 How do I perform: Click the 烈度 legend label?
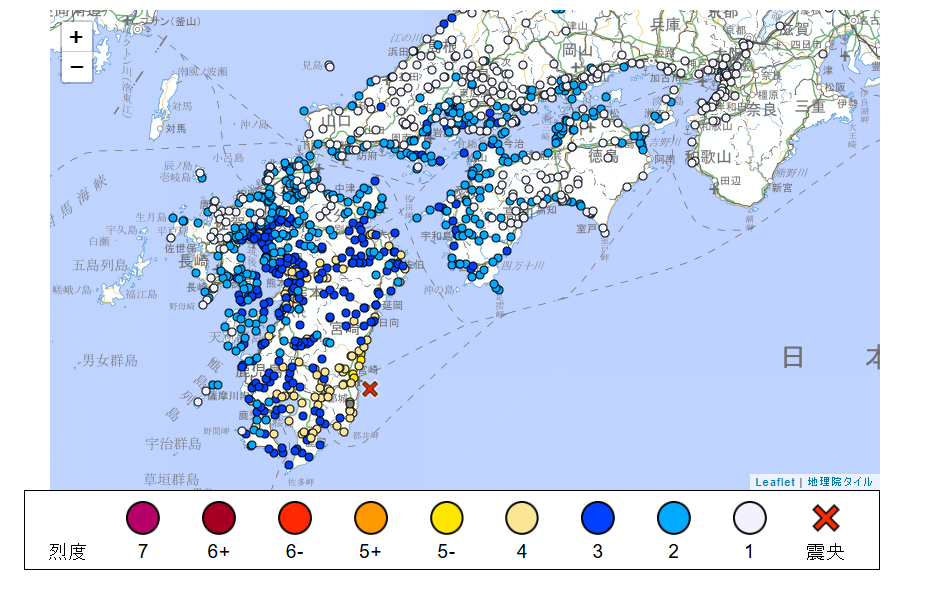pos(67,552)
